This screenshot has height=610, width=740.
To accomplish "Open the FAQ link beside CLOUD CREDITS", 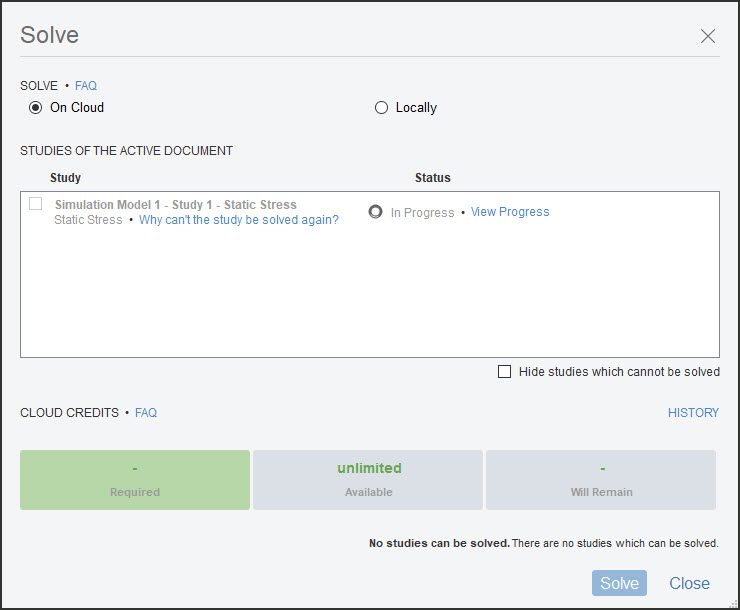I will [146, 413].
